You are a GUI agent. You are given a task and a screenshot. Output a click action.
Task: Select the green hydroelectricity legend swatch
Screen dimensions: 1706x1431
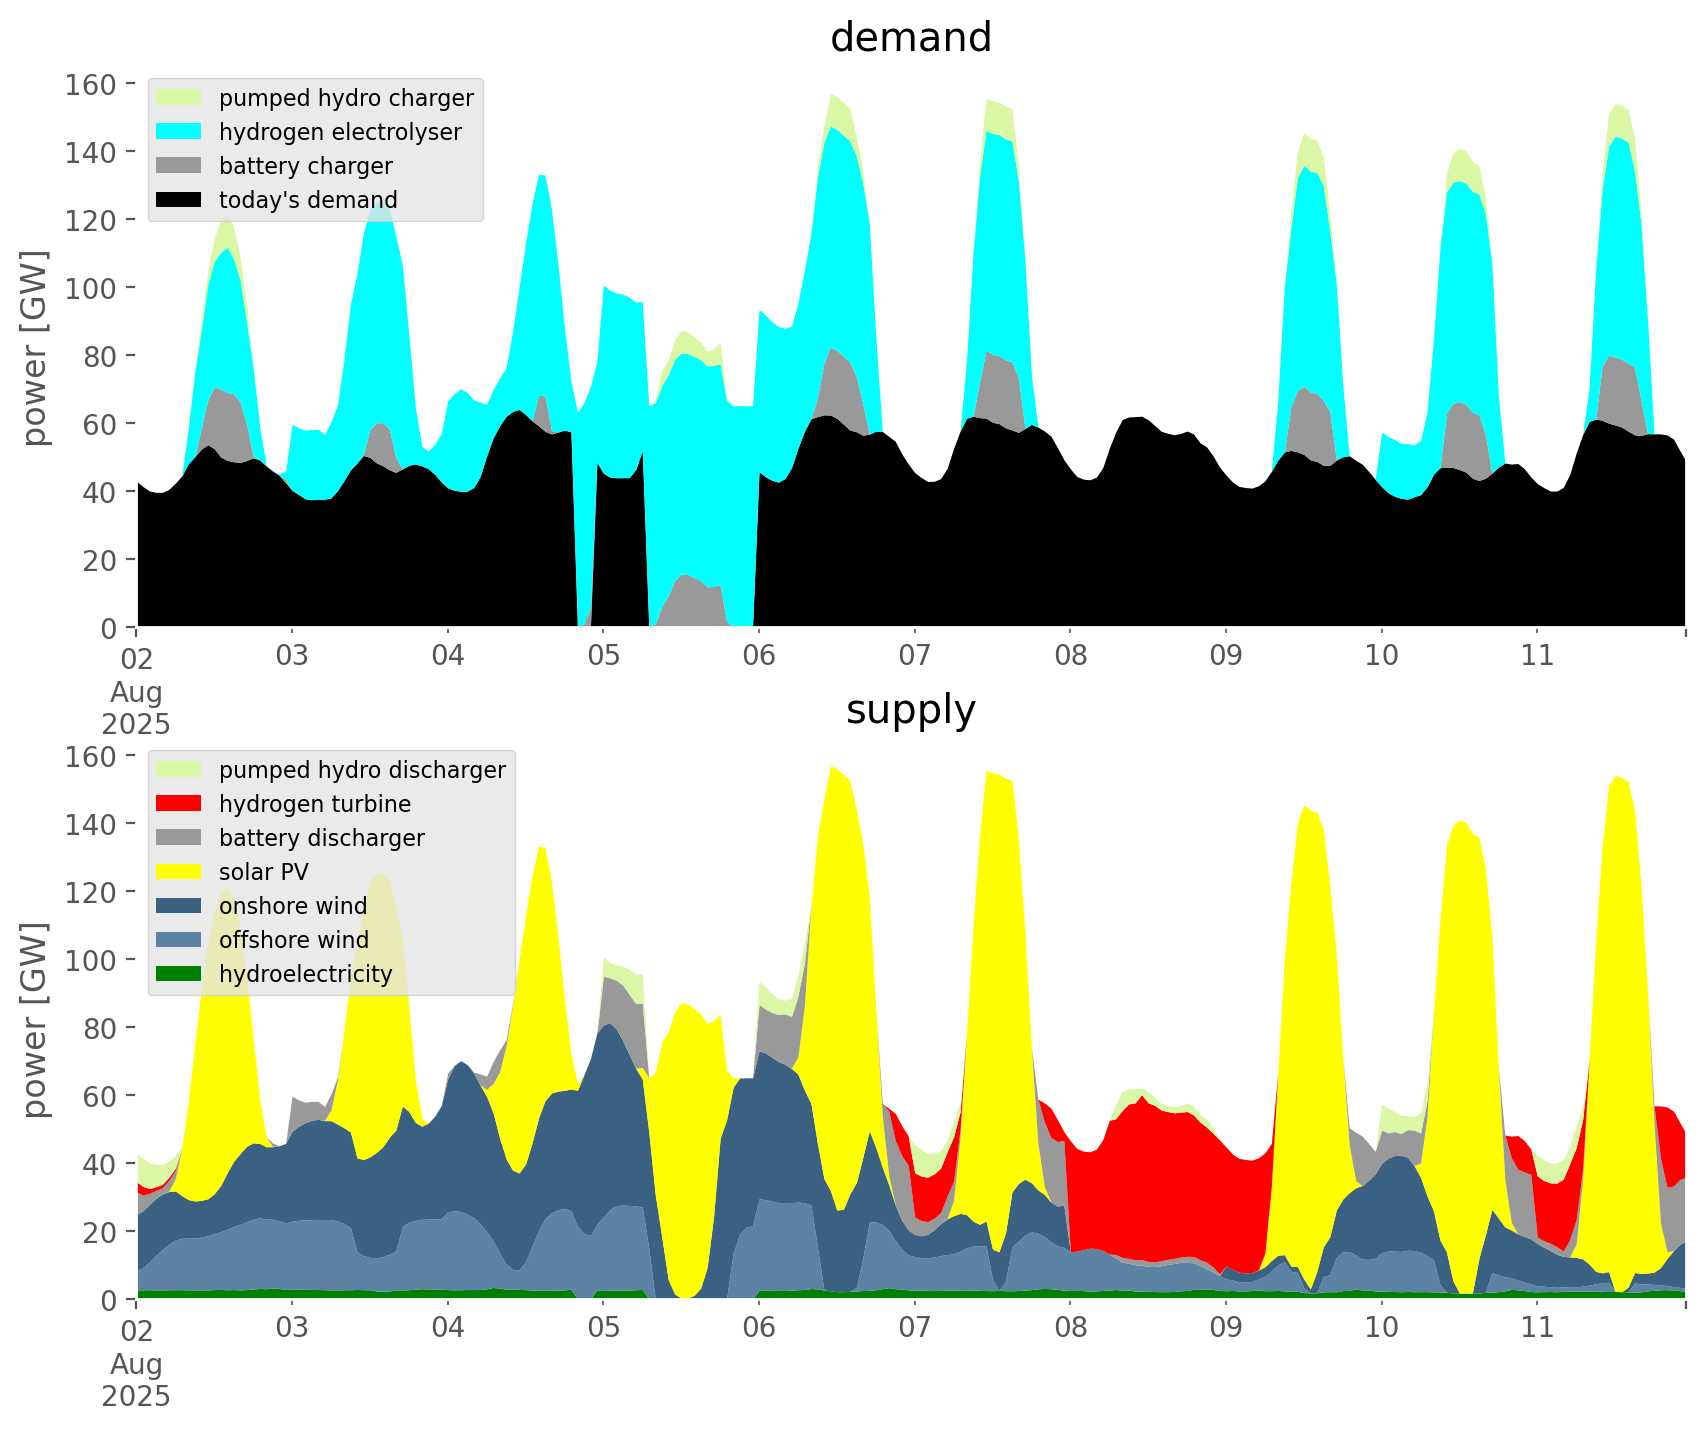click(179, 974)
